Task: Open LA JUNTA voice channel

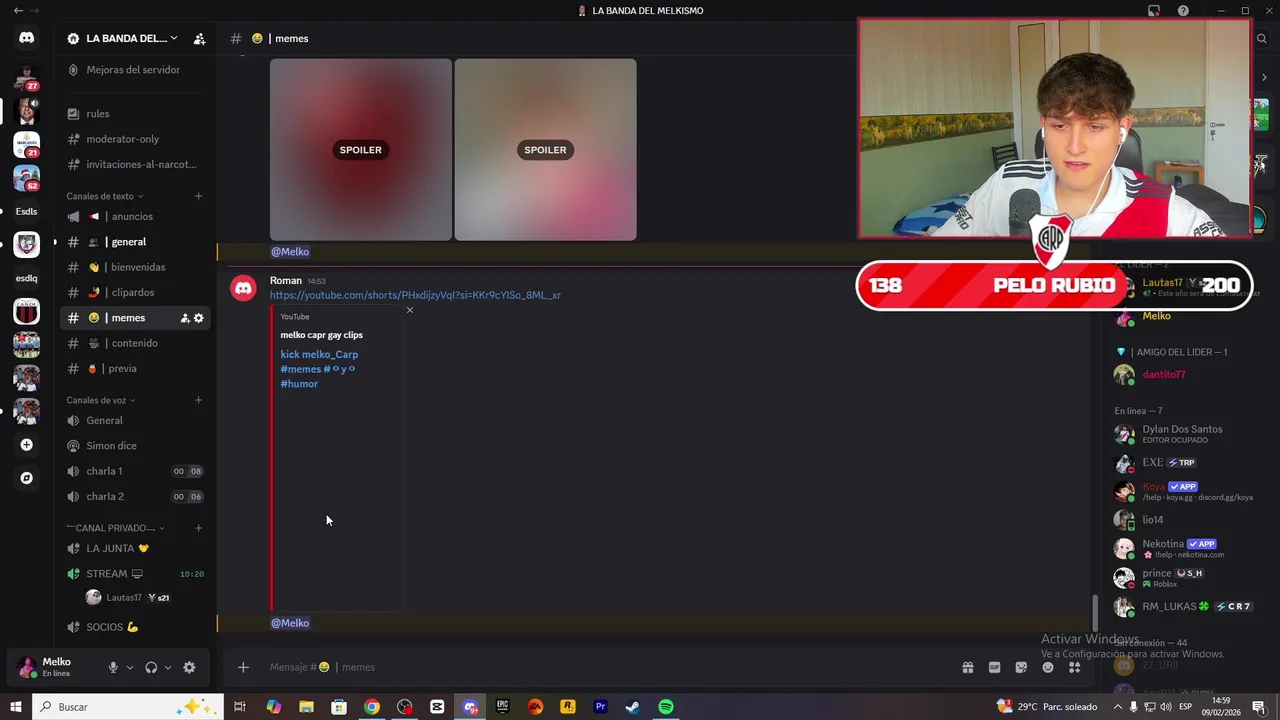Action: pyautogui.click(x=133, y=549)
